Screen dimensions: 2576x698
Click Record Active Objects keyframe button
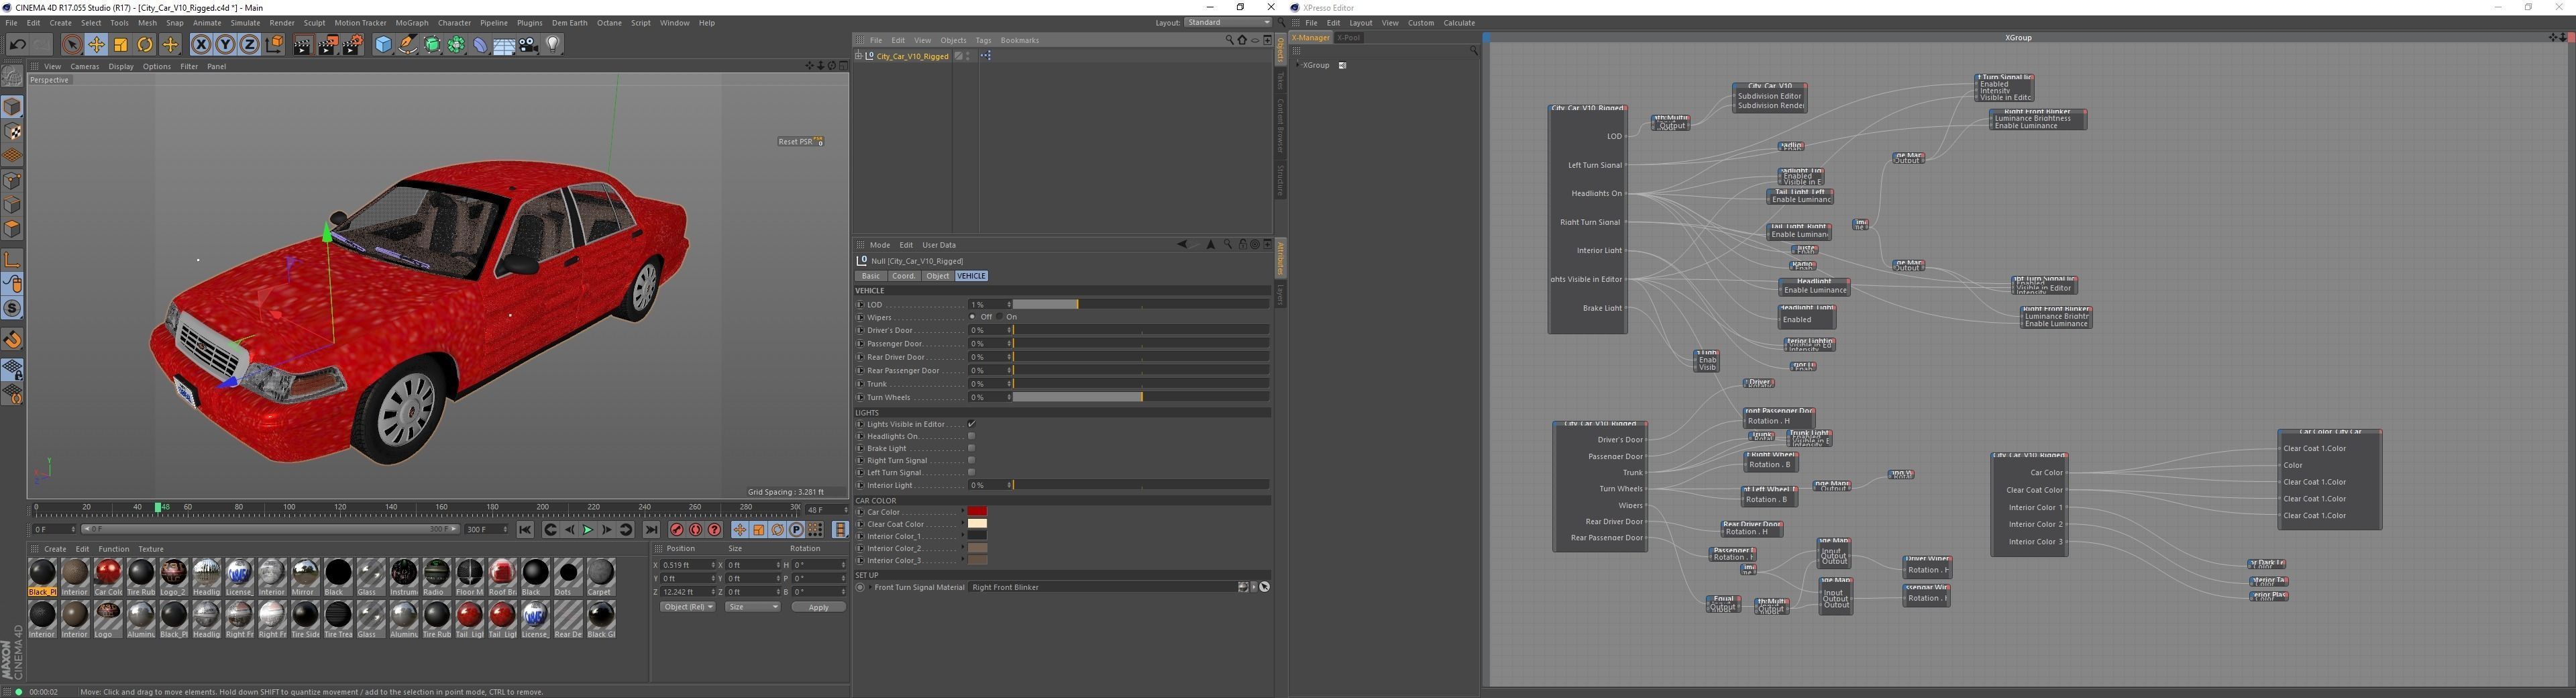677,530
